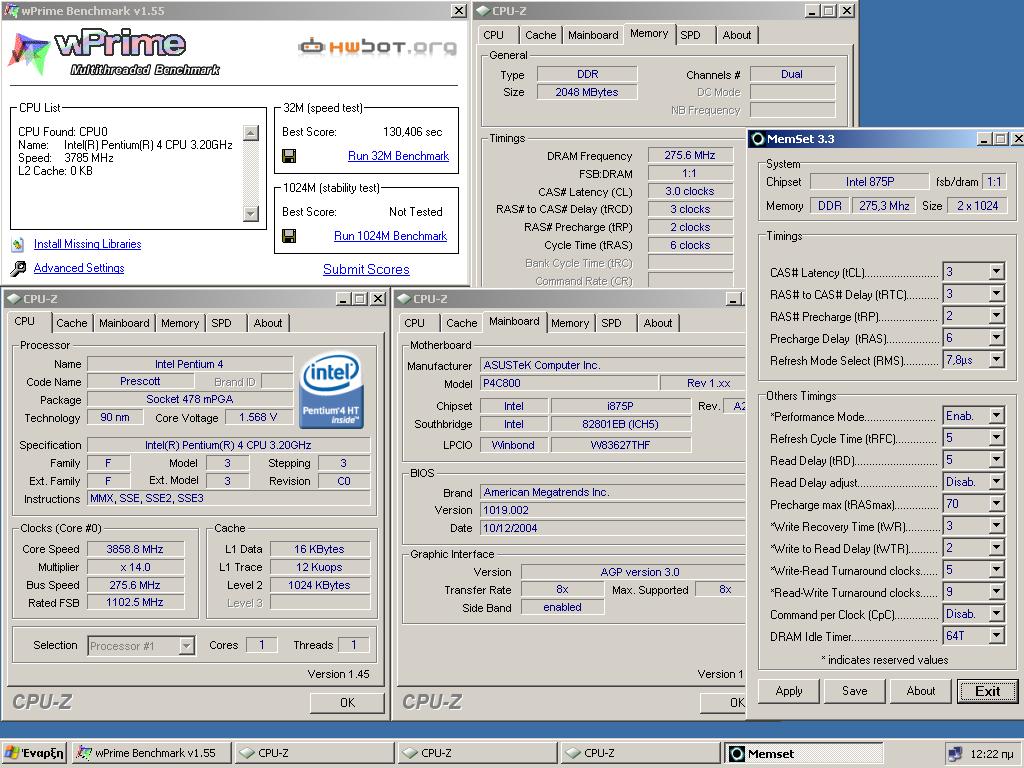Open the RAS# to CAS# Delay dropdown in MemSet

pyautogui.click(x=996, y=295)
